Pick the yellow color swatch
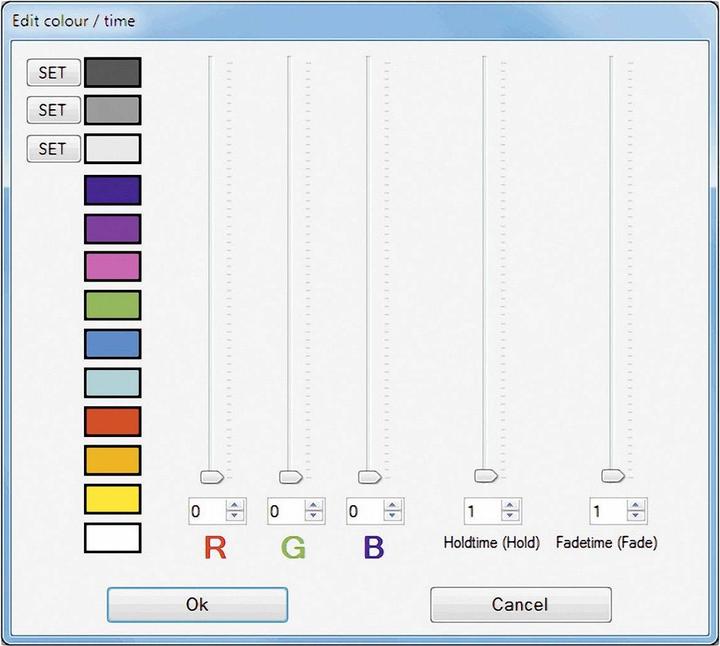 pyautogui.click(x=112, y=499)
